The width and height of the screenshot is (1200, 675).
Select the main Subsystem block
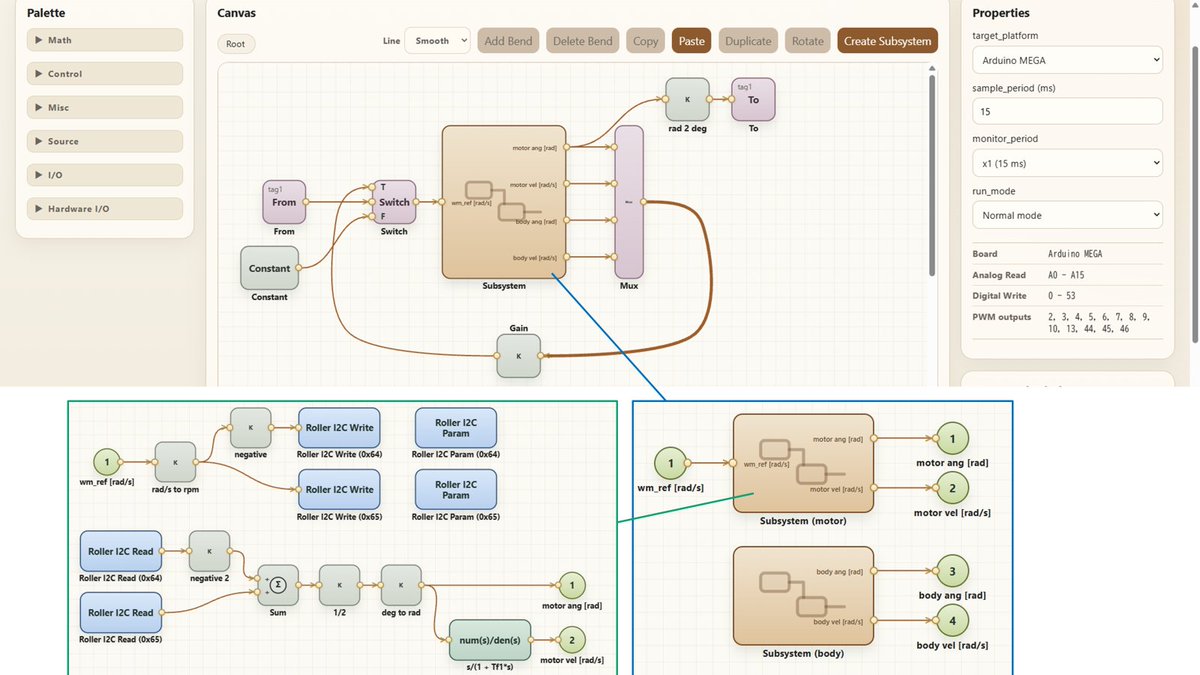click(x=504, y=202)
